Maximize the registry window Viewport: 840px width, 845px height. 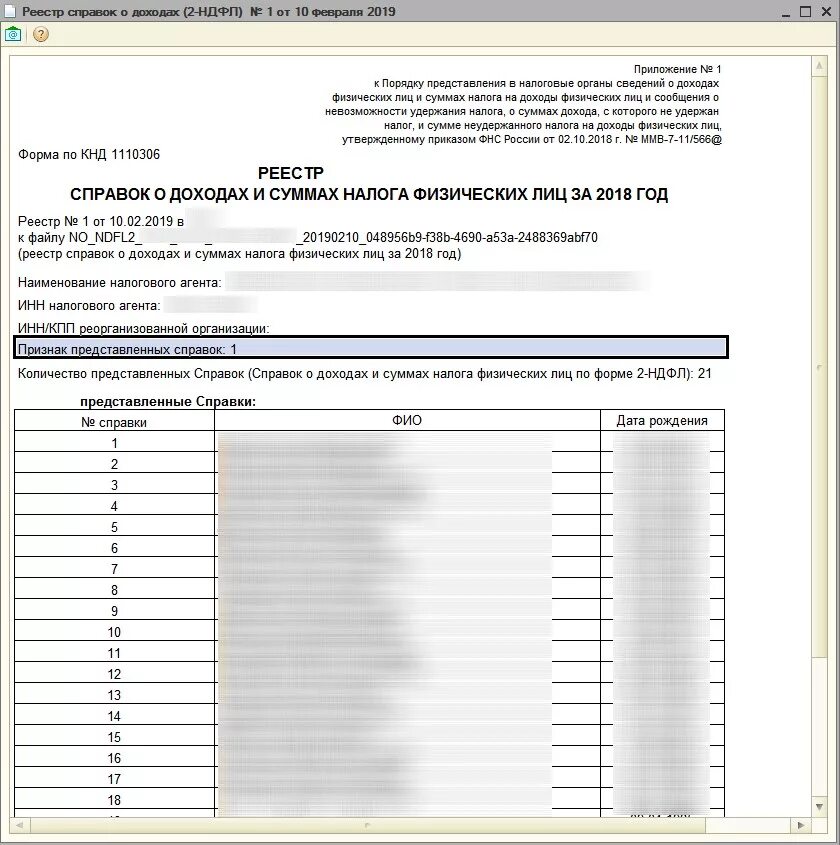pos(806,11)
